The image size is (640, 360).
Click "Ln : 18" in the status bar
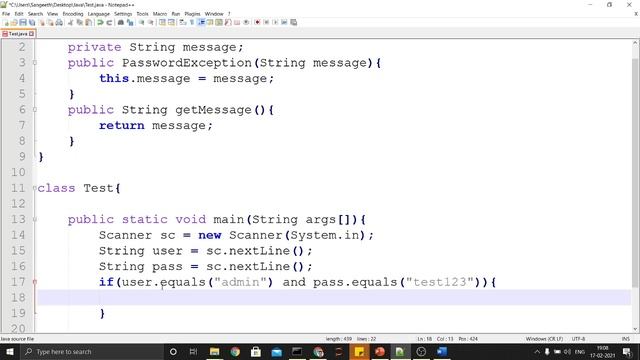(x=424, y=339)
